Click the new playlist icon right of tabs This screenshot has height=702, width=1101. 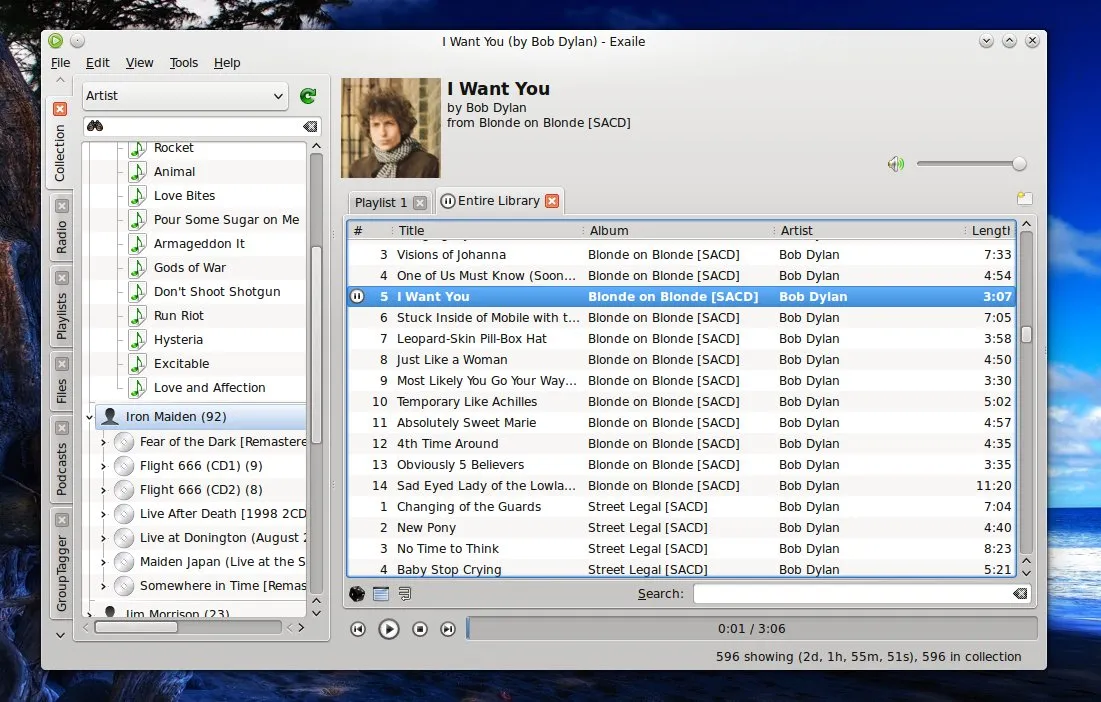click(x=1024, y=198)
